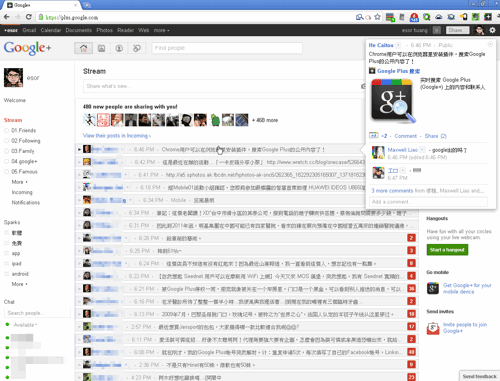Open the Photos icon in Google+ toolbar
The width and height of the screenshot is (500, 381).
point(101,48)
